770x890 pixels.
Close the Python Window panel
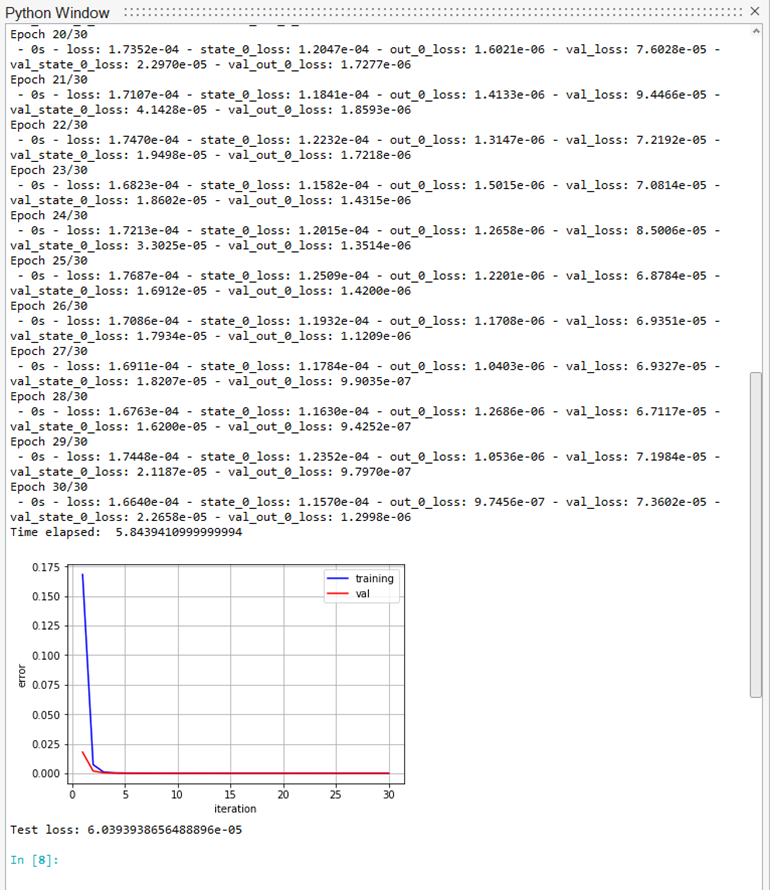pyautogui.click(x=755, y=11)
